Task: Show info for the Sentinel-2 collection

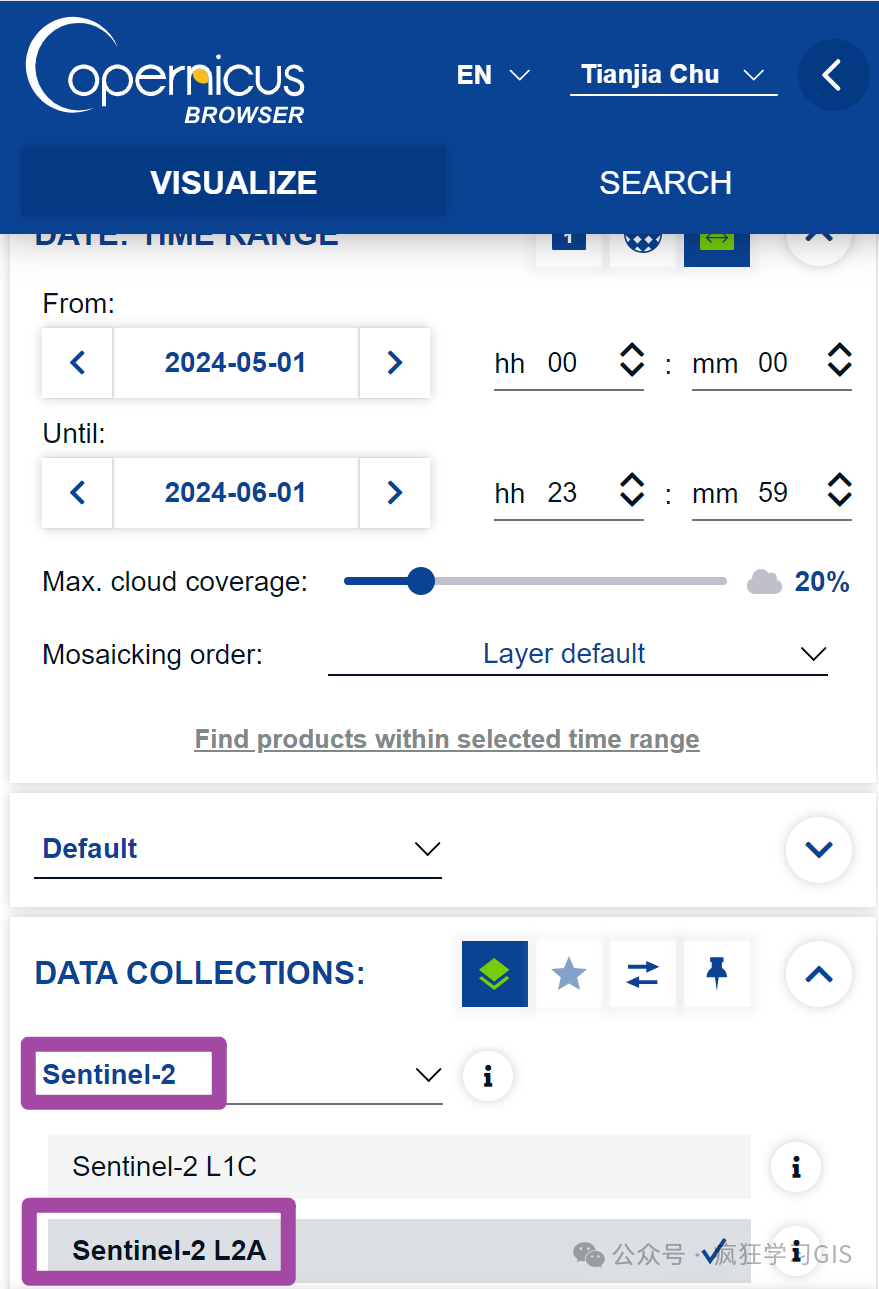Action: coord(488,1076)
